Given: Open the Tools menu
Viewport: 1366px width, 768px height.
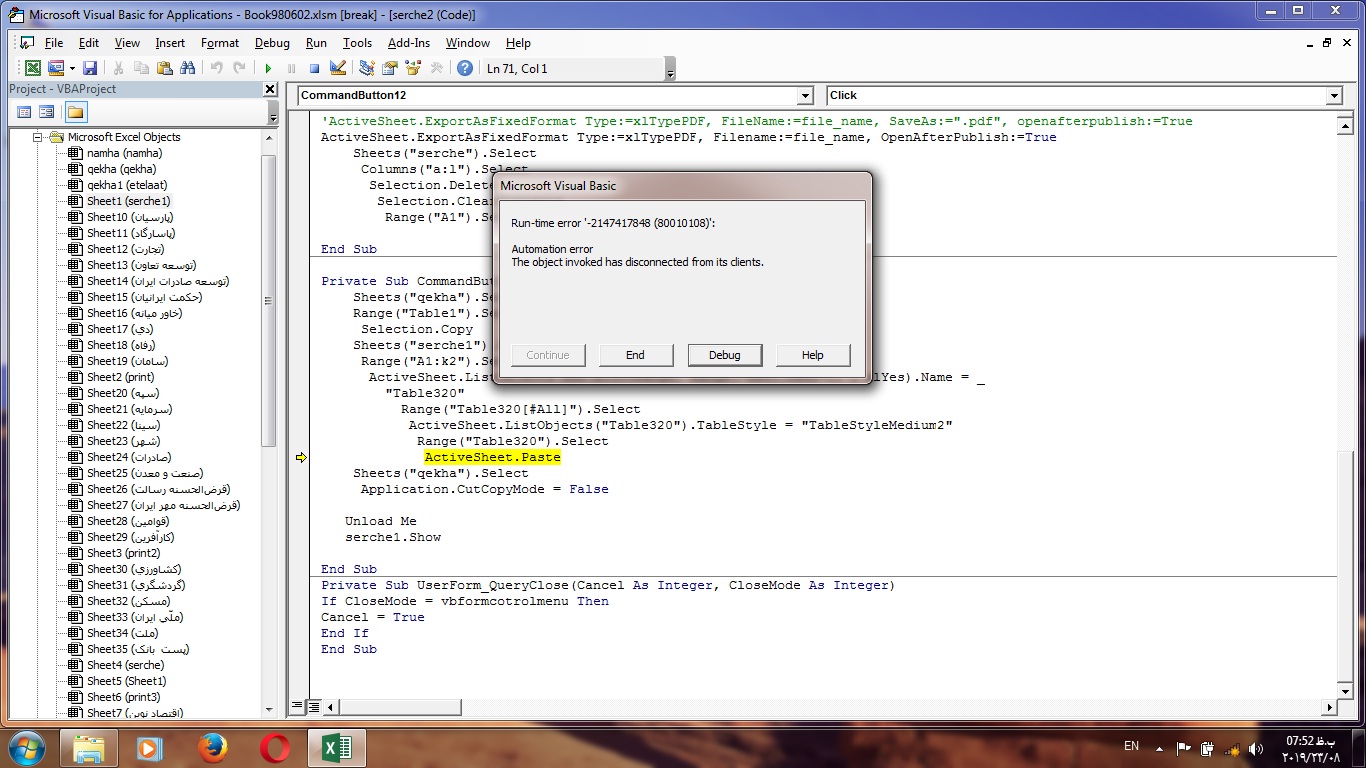Looking at the screenshot, I should click(357, 43).
